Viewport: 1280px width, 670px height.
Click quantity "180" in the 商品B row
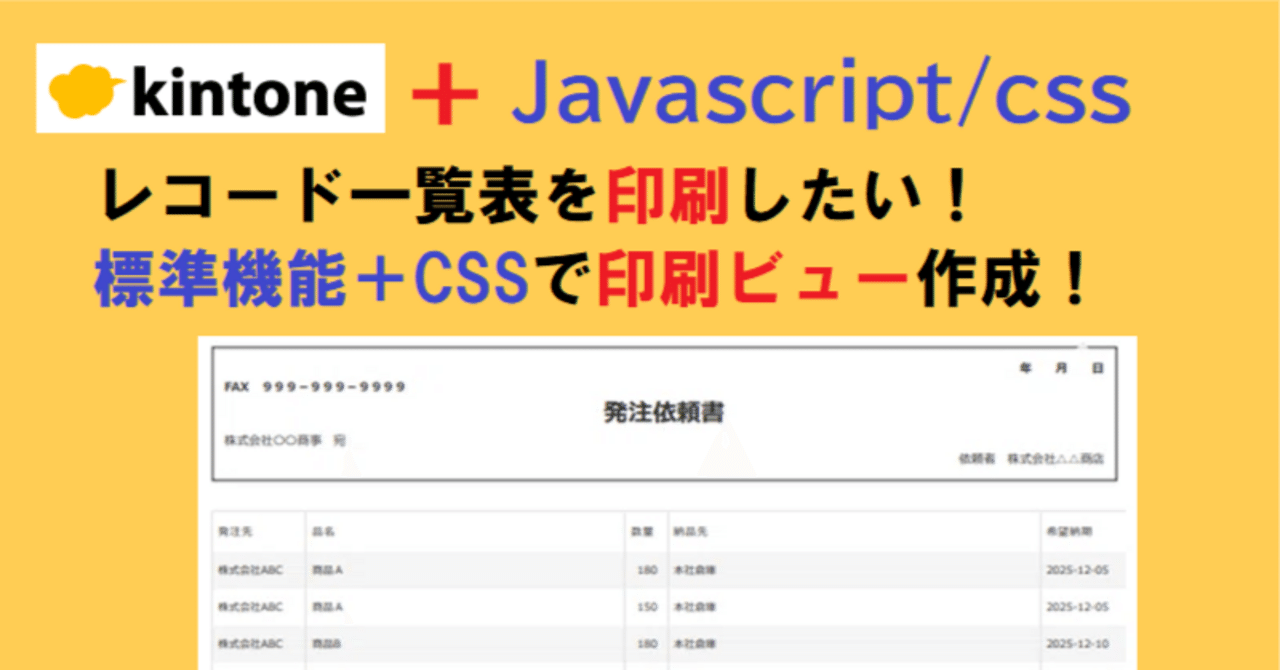click(645, 643)
